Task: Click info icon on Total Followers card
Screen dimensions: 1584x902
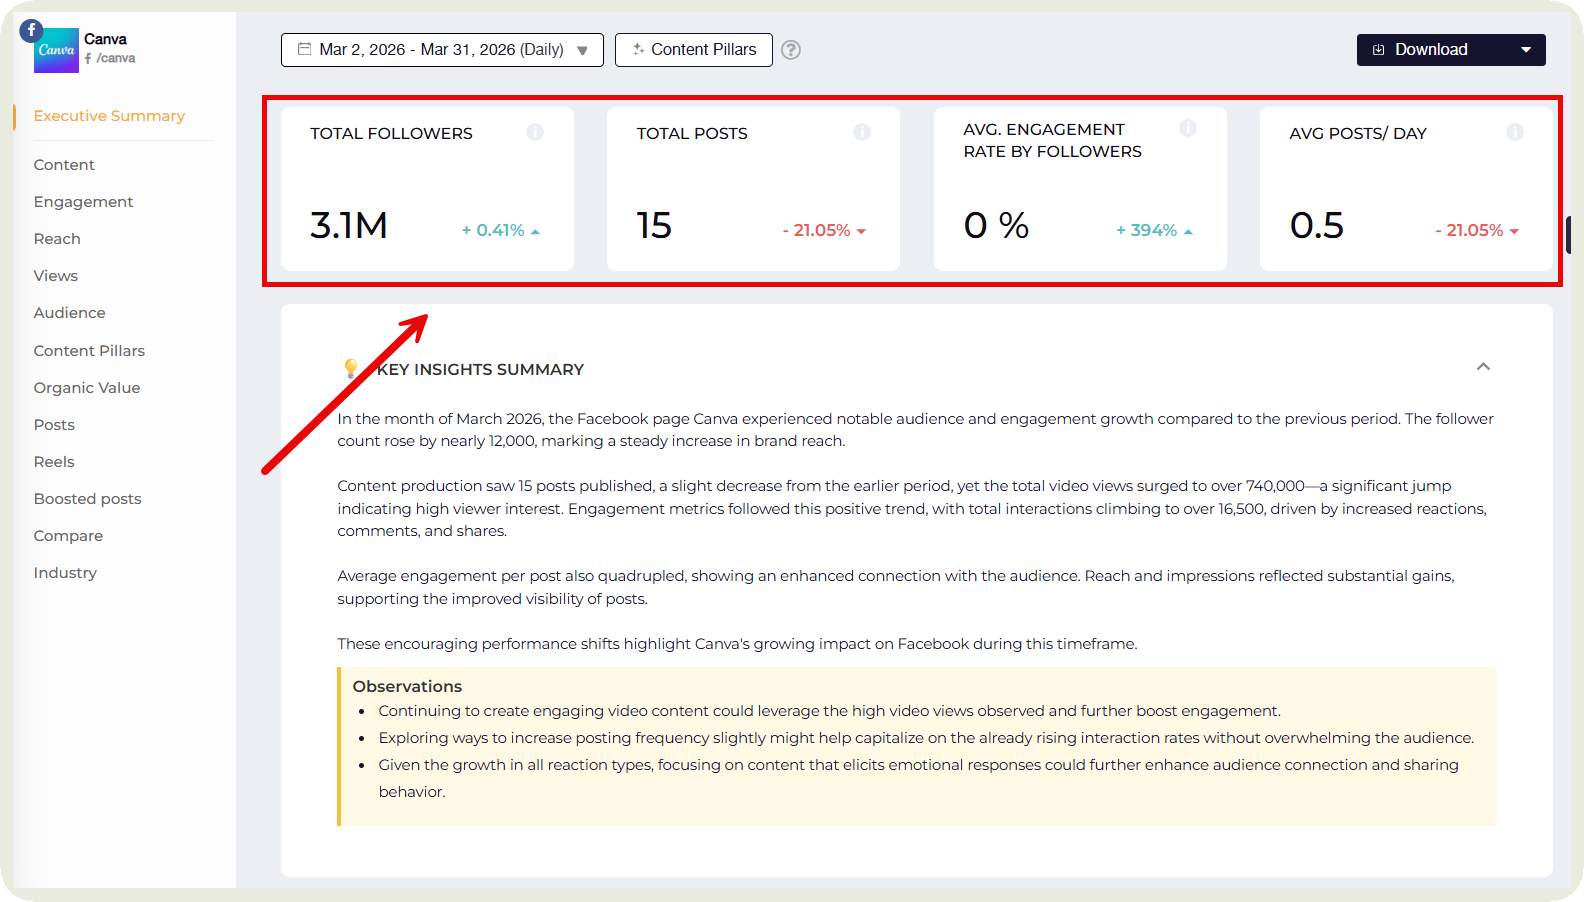Action: pyautogui.click(x=535, y=132)
